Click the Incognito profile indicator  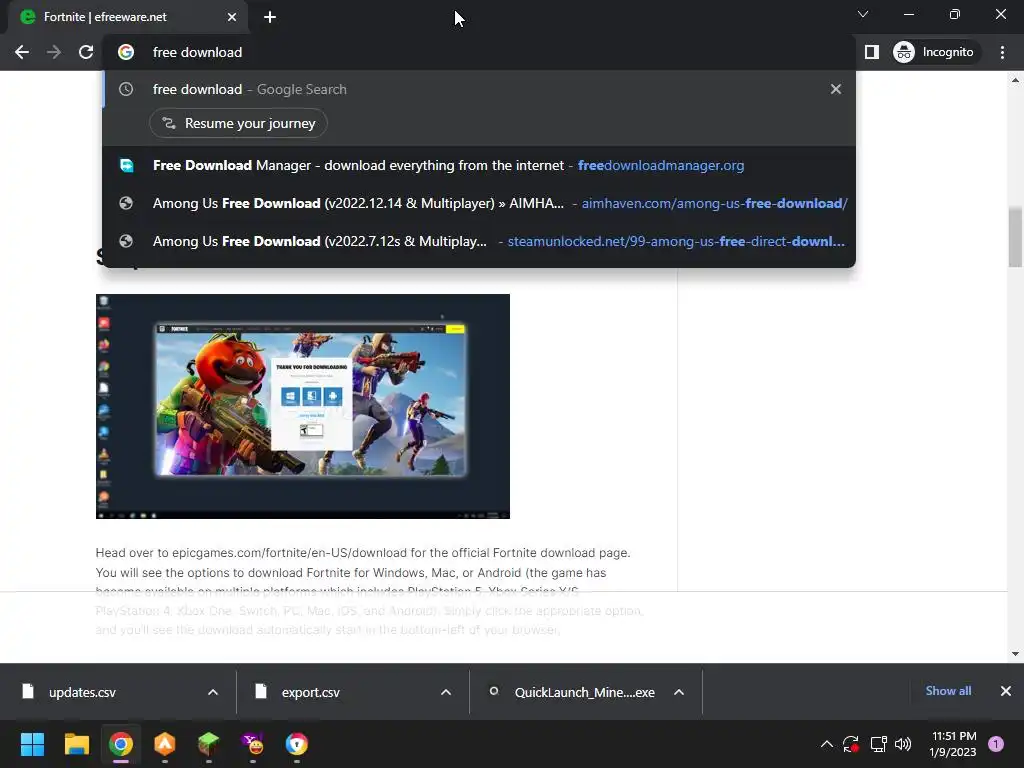(x=934, y=52)
